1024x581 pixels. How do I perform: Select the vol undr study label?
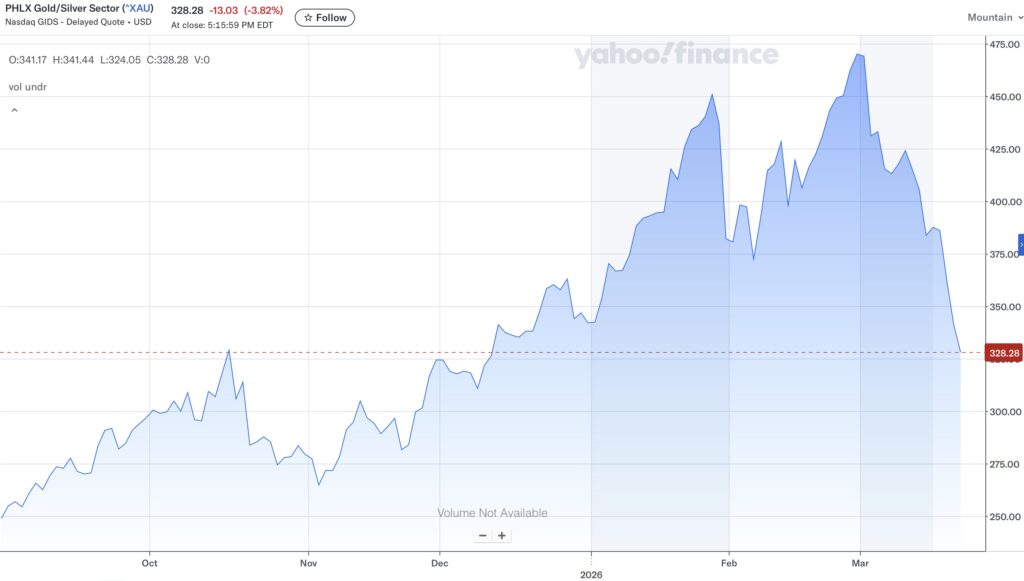[28, 87]
